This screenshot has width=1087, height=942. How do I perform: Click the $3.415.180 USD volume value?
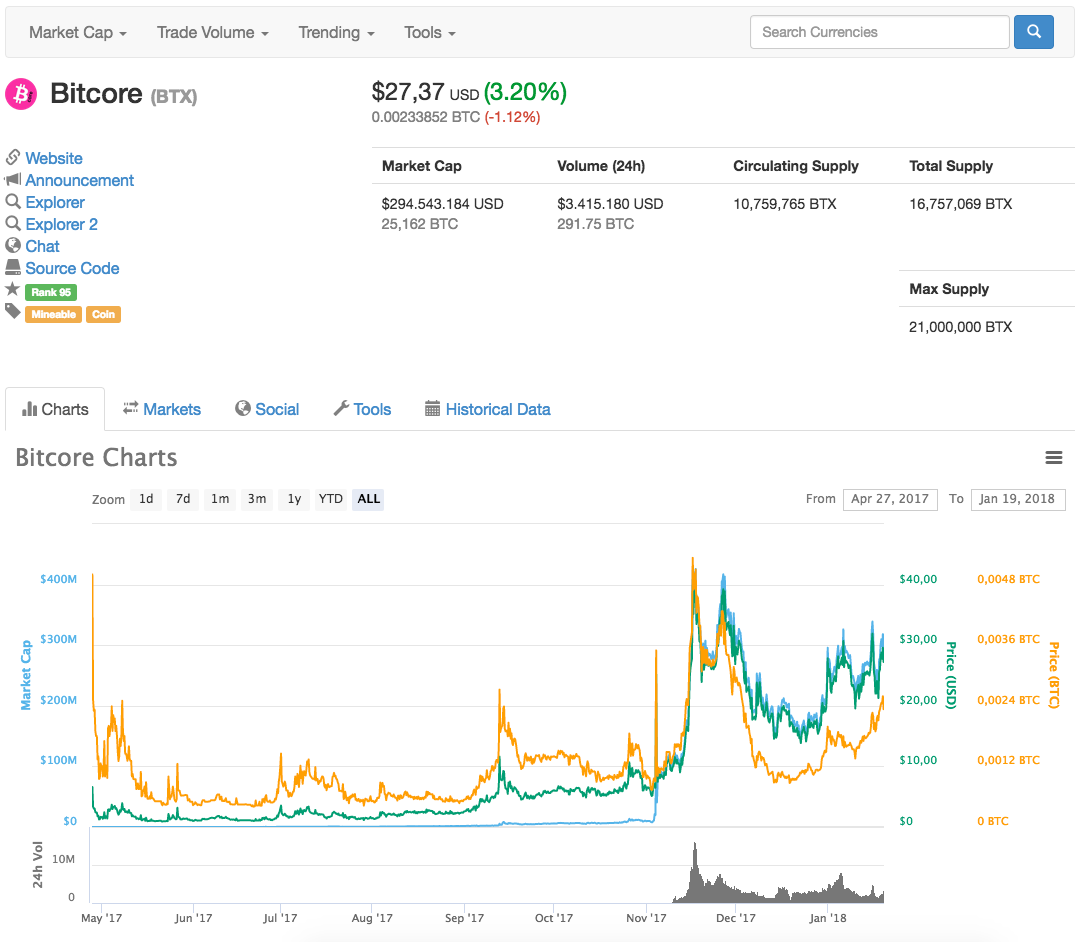coord(610,204)
